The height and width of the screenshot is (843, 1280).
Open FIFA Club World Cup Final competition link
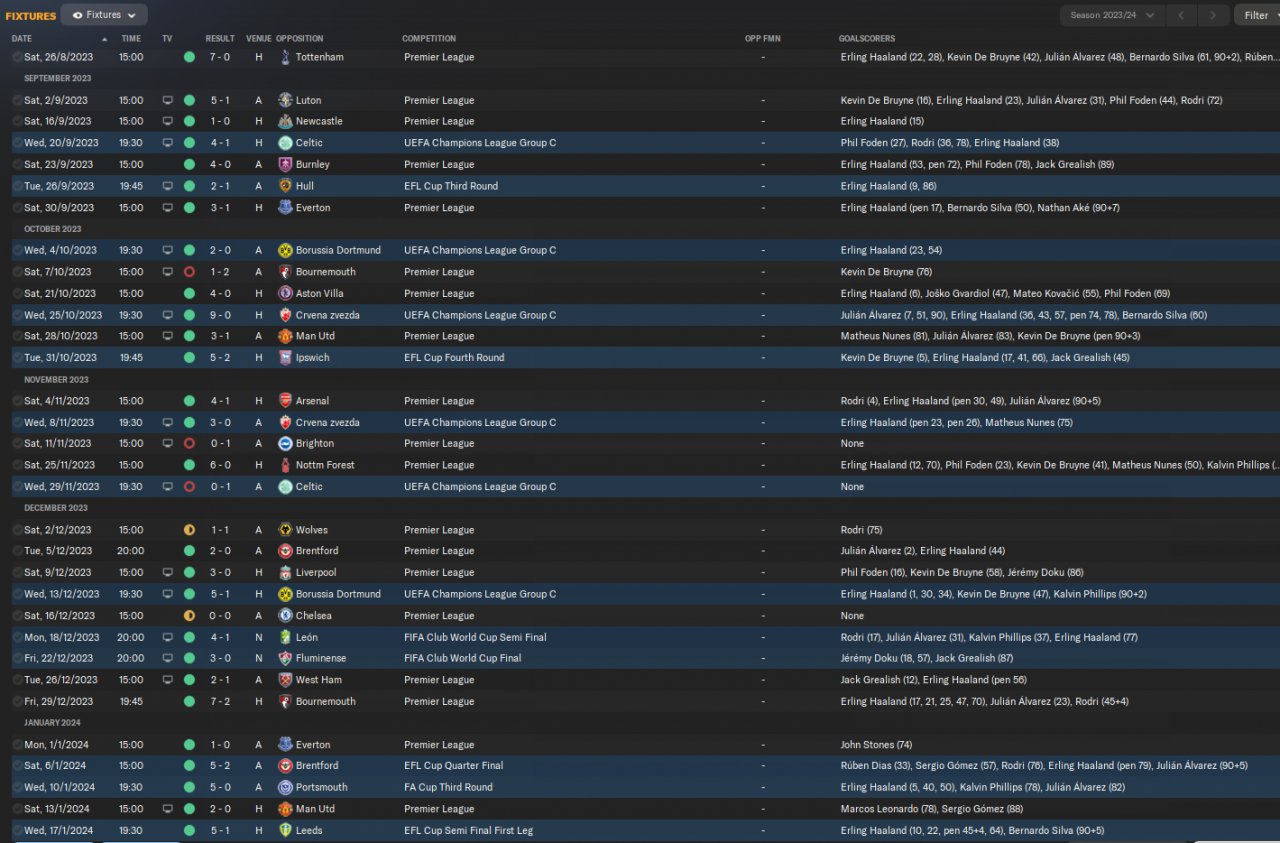point(462,658)
